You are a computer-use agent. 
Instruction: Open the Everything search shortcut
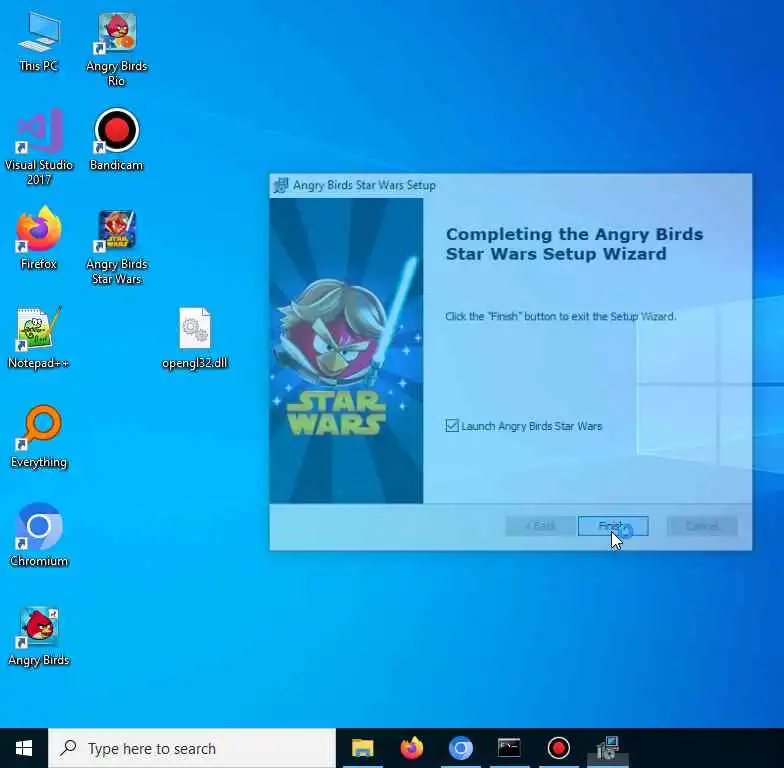coord(38,436)
